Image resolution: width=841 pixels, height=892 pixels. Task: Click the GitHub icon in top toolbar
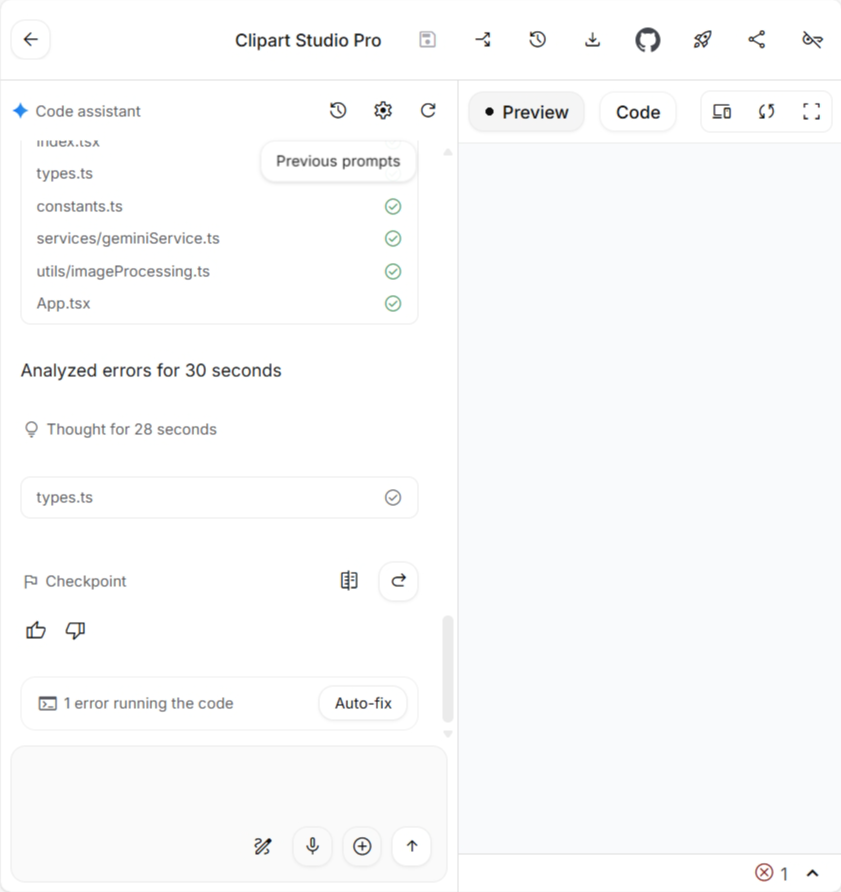pos(648,40)
